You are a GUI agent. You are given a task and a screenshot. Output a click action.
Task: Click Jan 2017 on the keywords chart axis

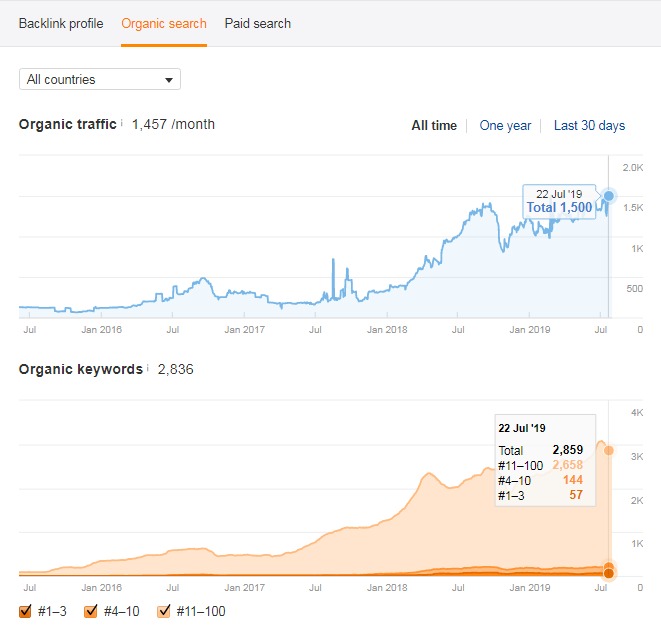(245, 588)
